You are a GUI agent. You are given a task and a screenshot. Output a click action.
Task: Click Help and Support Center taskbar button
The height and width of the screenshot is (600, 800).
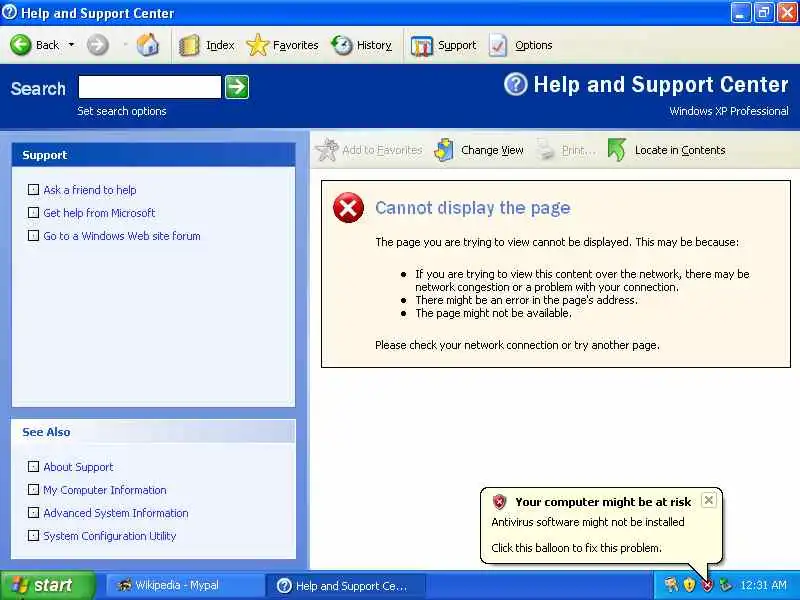coord(345,585)
